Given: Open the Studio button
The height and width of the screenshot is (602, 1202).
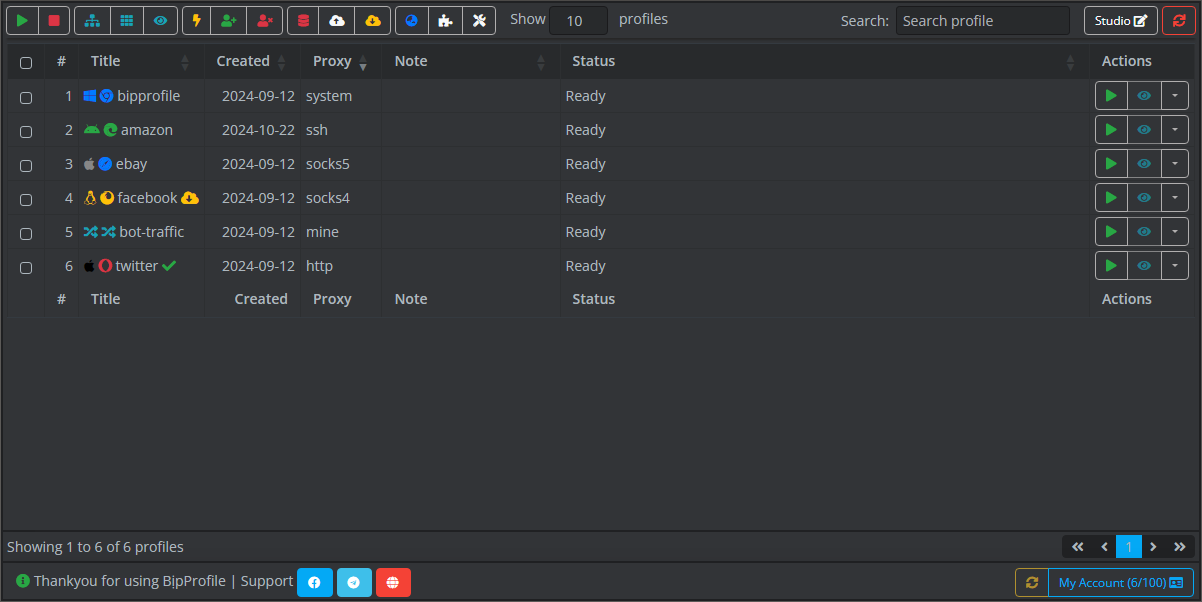Looking at the screenshot, I should [1121, 20].
